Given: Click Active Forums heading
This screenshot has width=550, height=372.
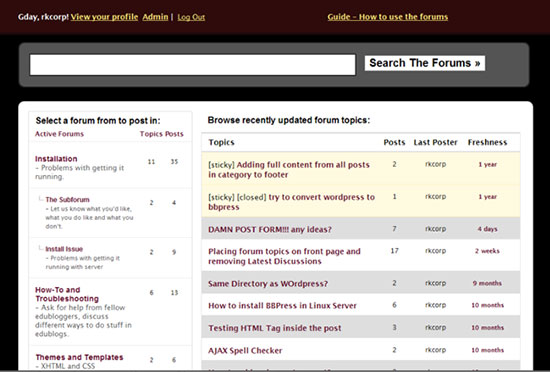Looking at the screenshot, I should click(59, 134).
